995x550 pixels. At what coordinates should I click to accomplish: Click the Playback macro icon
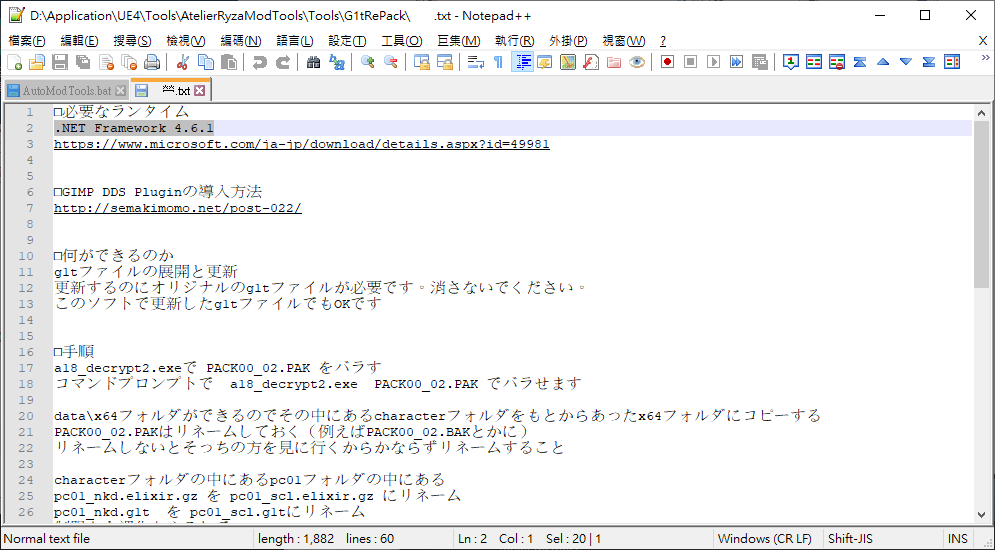(x=713, y=62)
